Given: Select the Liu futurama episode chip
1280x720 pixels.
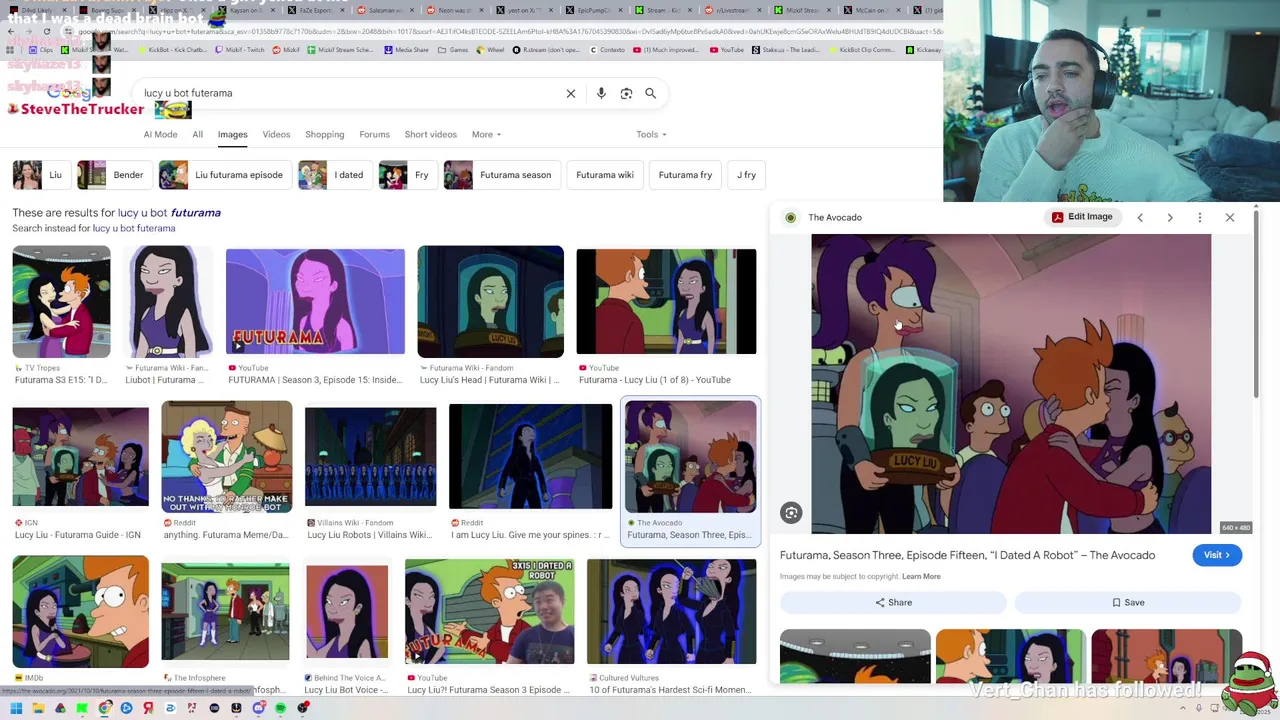Looking at the screenshot, I should point(225,175).
